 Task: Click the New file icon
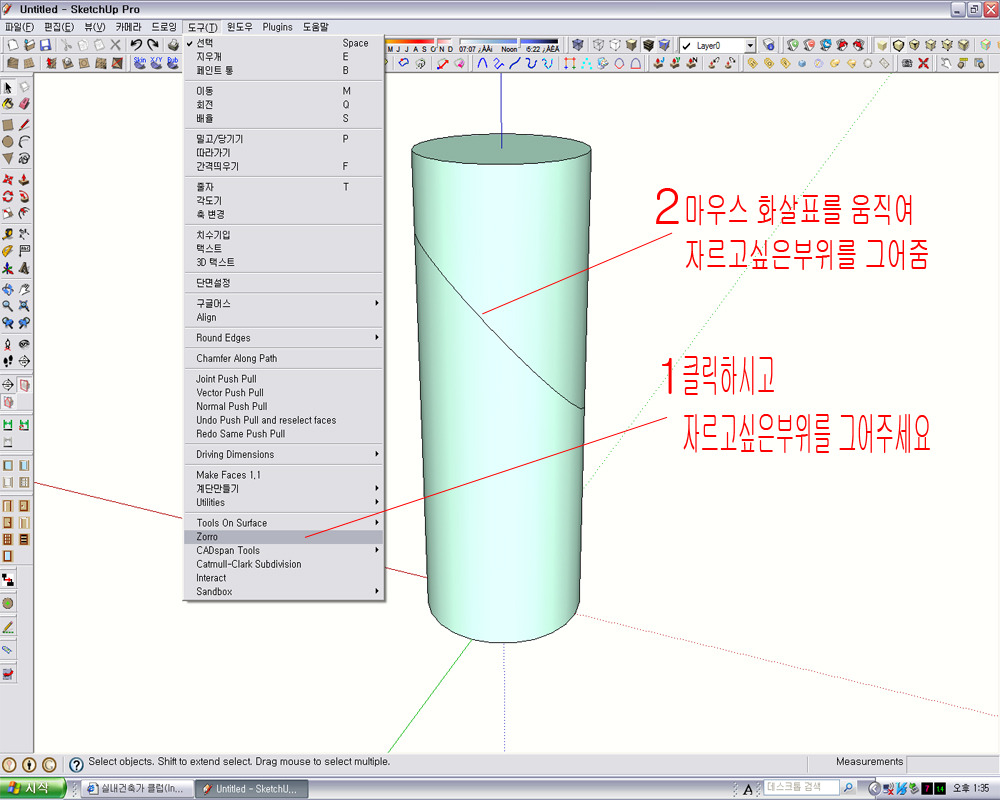pyautogui.click(x=12, y=45)
